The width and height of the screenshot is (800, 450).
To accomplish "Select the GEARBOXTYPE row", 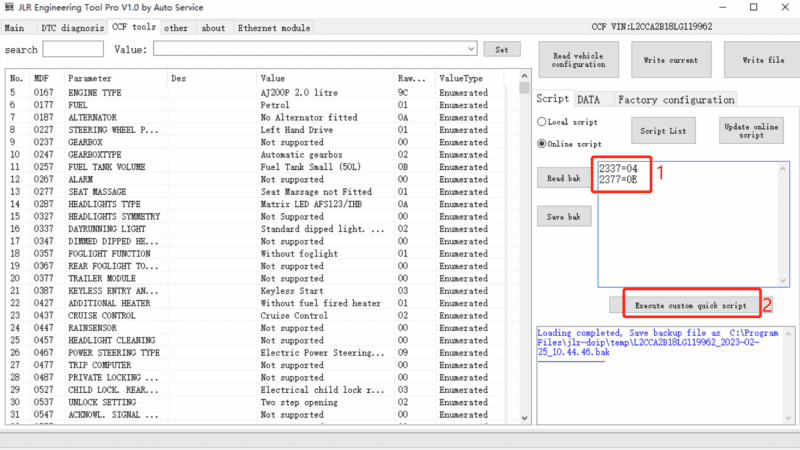I will click(255, 155).
